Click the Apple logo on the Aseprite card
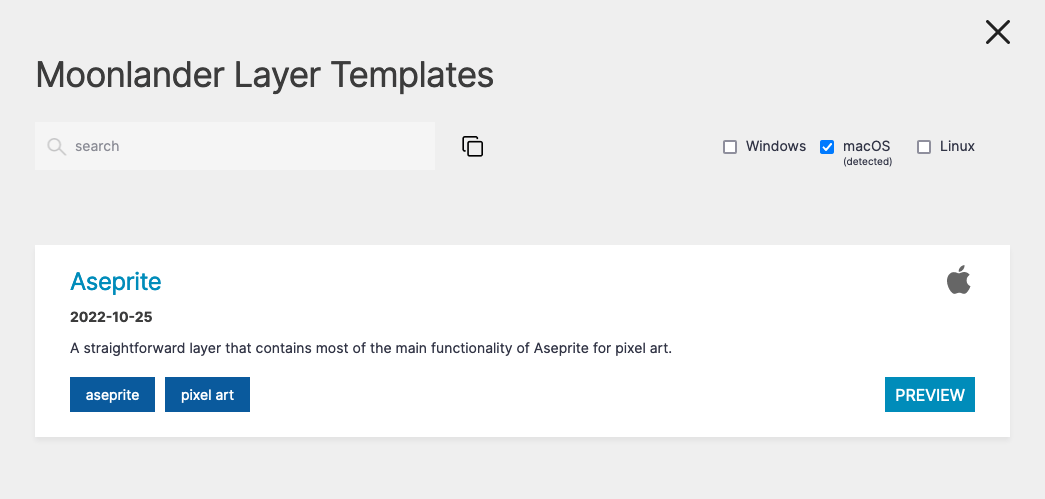 (x=958, y=280)
